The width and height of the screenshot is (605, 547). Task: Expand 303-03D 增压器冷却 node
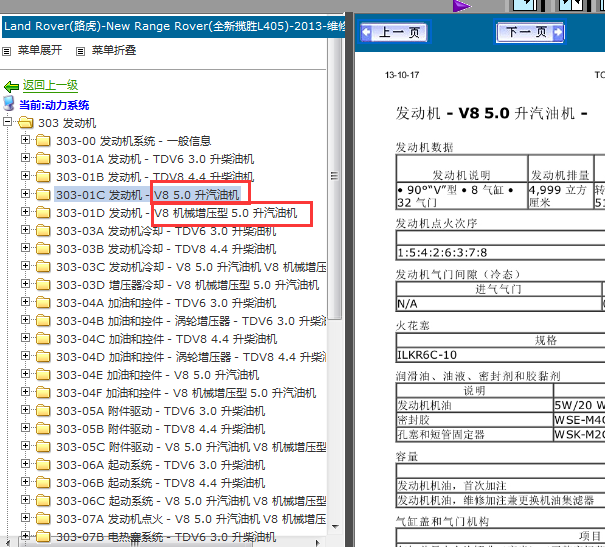[25, 284]
